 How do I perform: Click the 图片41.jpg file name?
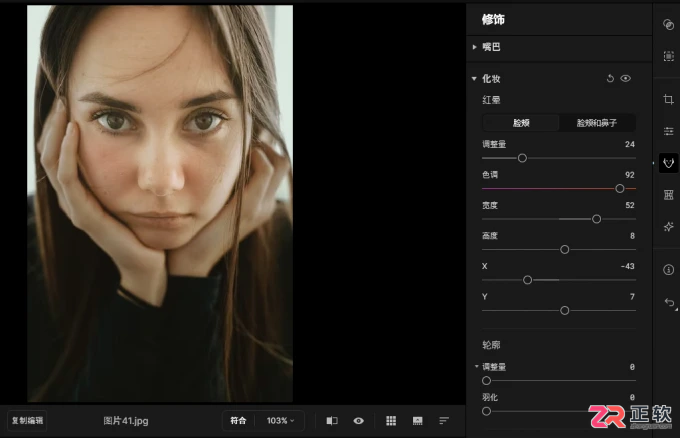pyautogui.click(x=126, y=421)
